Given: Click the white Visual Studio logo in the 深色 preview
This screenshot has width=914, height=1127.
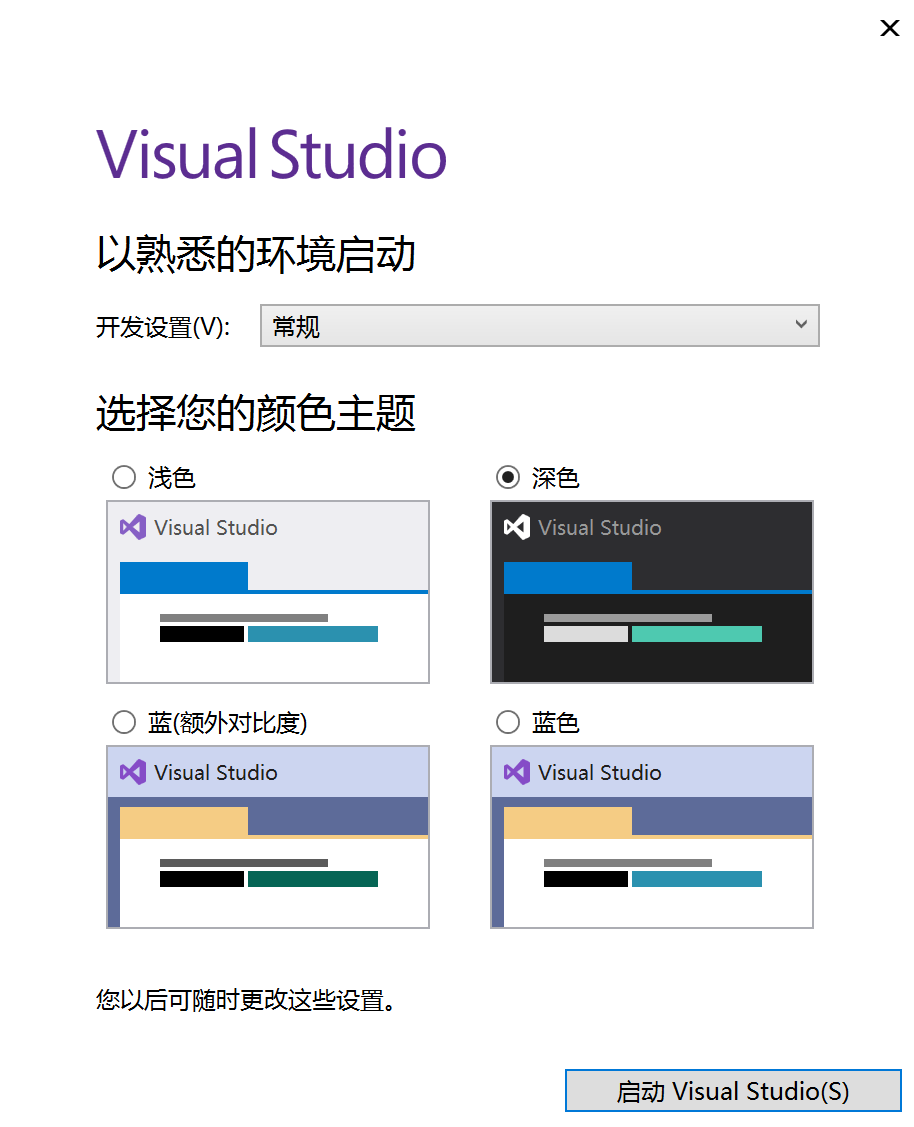Looking at the screenshot, I should (517, 527).
